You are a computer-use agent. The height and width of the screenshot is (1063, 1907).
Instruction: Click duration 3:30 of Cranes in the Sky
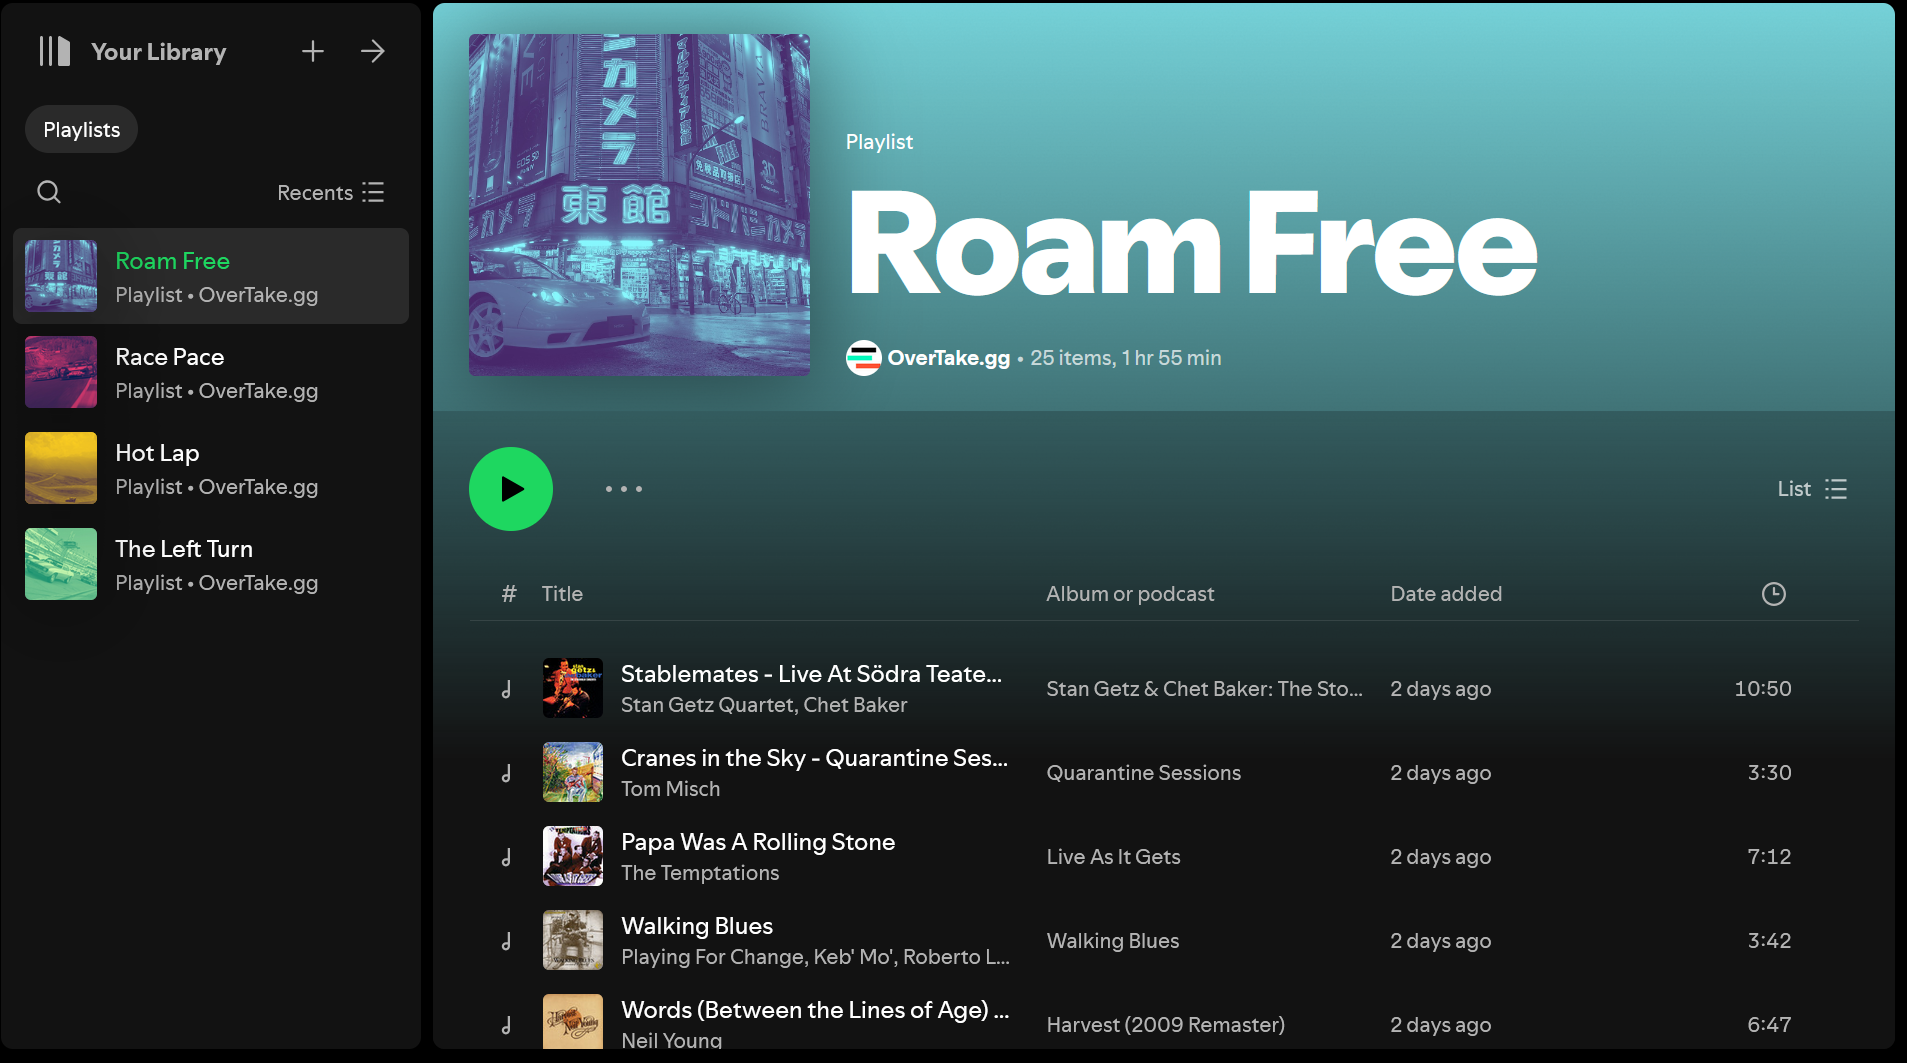[1769, 773]
